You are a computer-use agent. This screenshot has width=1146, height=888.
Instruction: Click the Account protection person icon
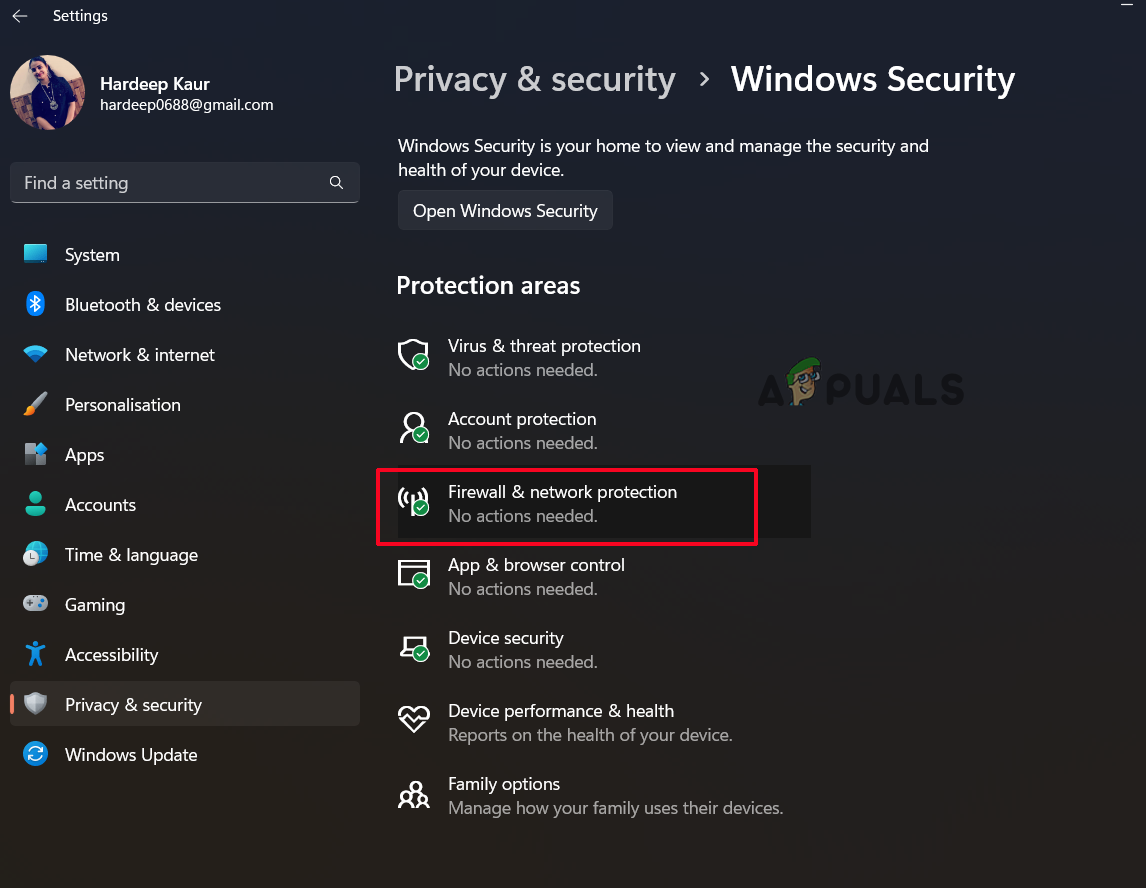pyautogui.click(x=413, y=428)
